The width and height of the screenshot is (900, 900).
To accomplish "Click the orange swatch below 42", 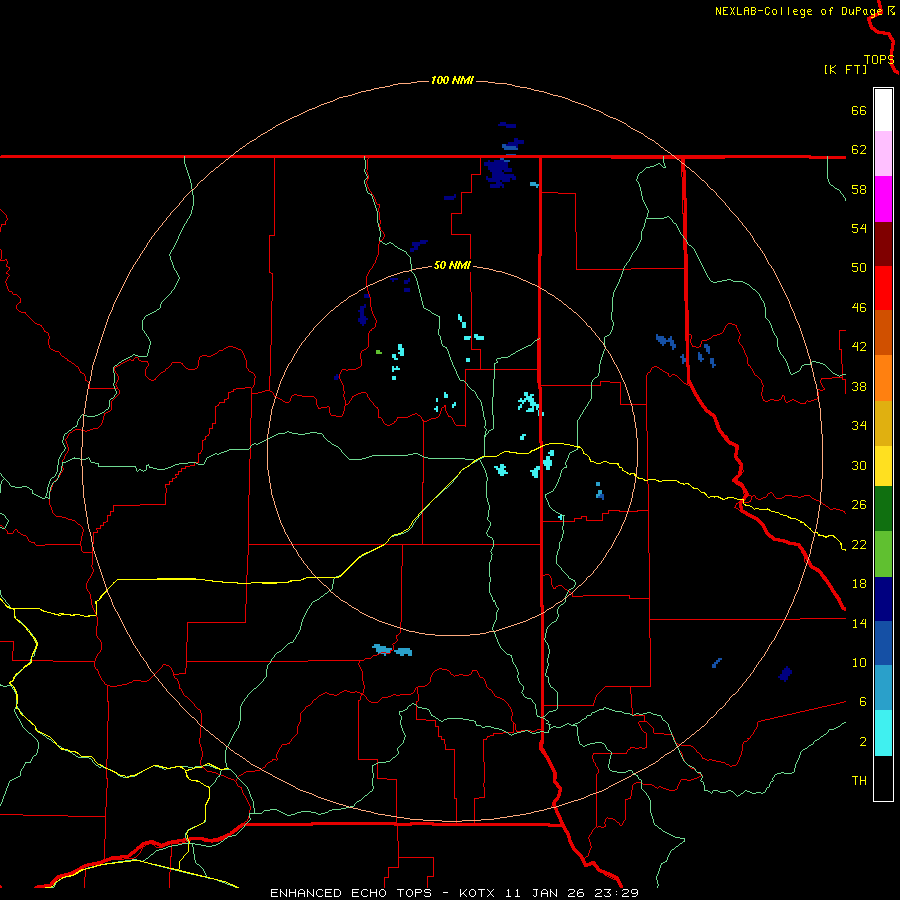I will [883, 378].
